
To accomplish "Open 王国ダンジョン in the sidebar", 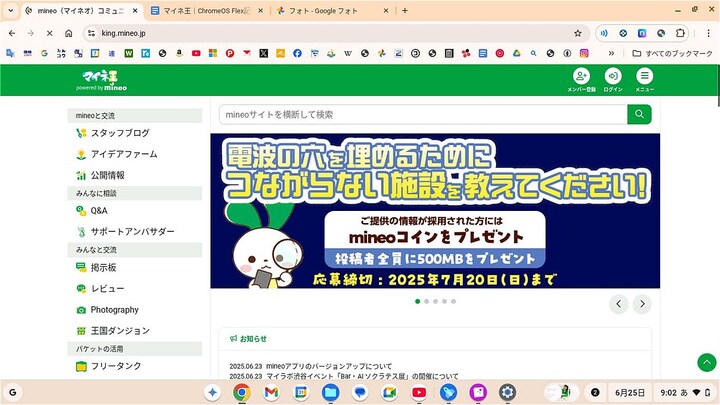I will pyautogui.click(x=113, y=331).
